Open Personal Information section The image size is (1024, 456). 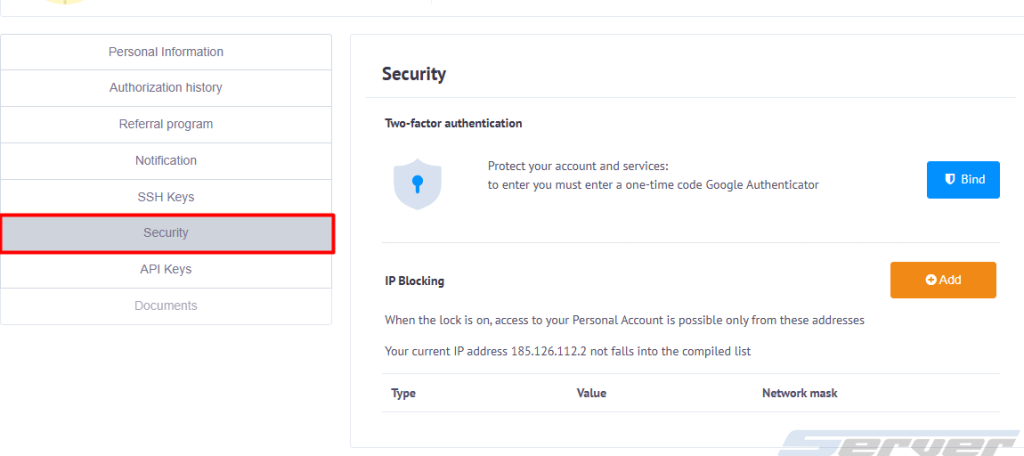point(166,52)
